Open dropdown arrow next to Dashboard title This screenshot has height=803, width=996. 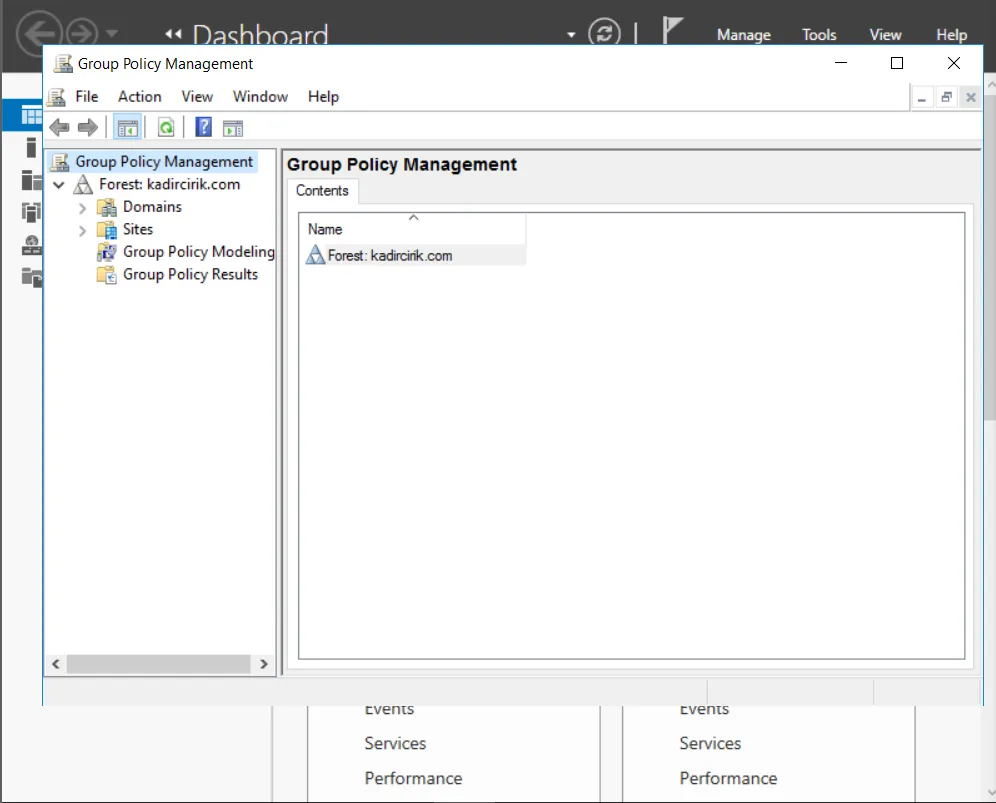pos(571,35)
